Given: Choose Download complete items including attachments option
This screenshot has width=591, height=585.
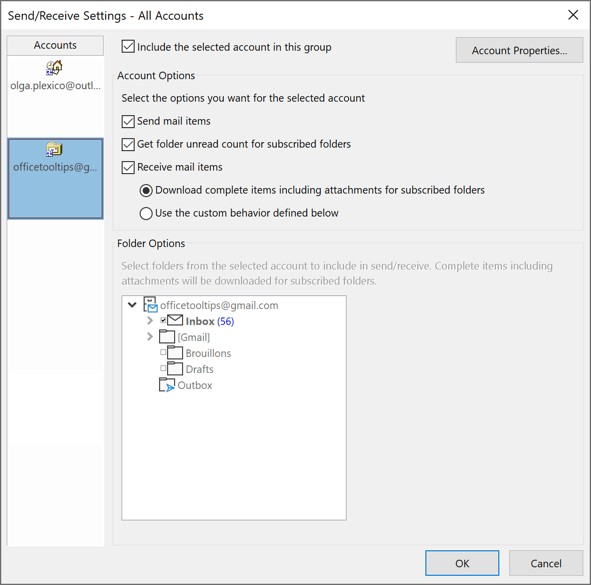Looking at the screenshot, I should [146, 190].
